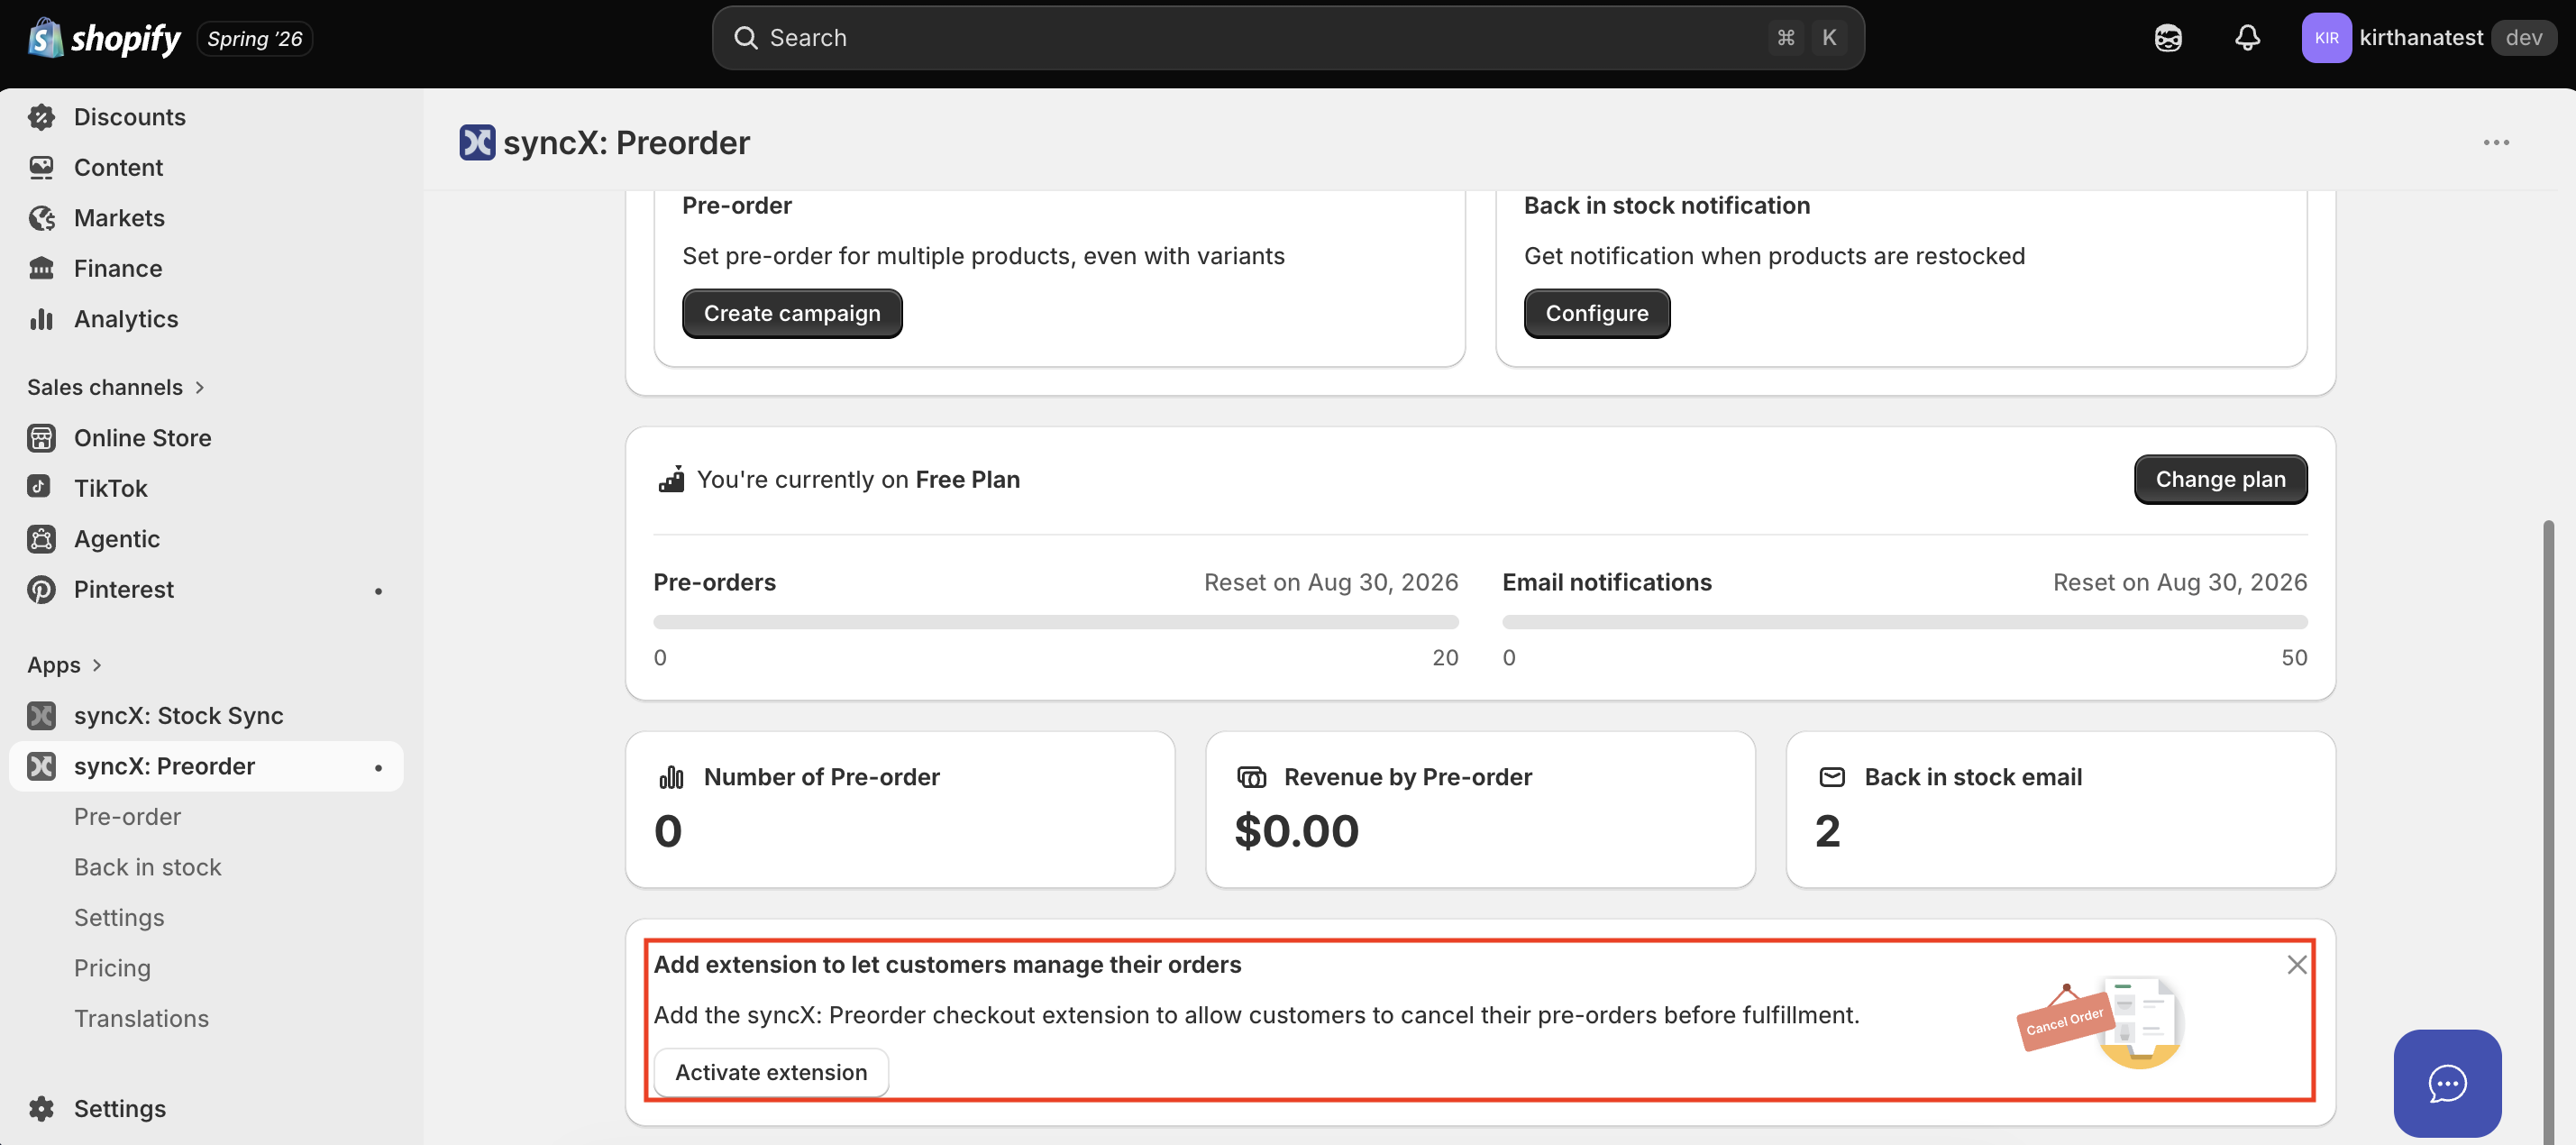
Task: Expand the Apps section
Action: pyautogui.click(x=64, y=665)
